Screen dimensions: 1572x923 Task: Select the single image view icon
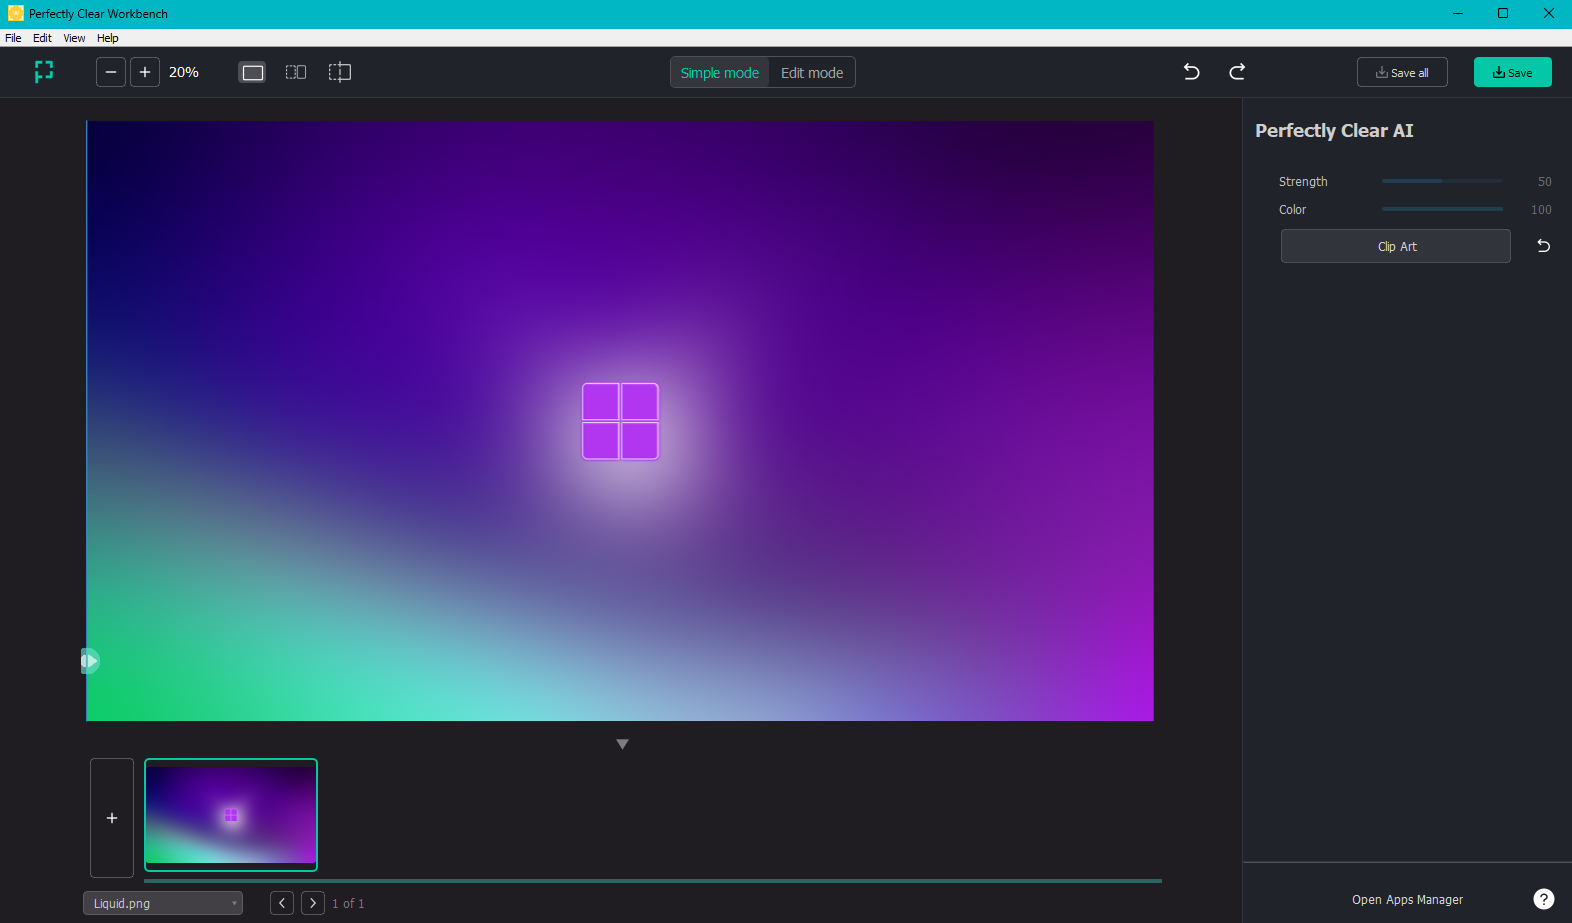click(x=253, y=72)
